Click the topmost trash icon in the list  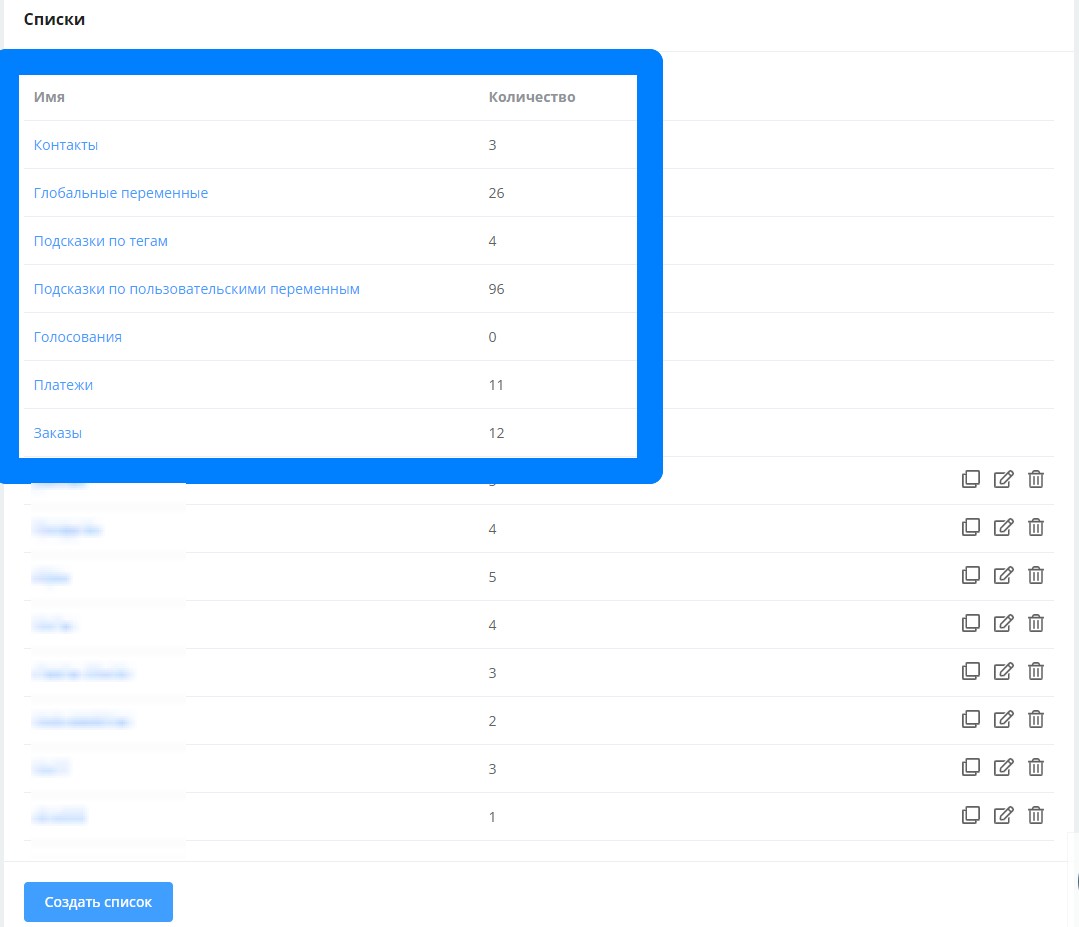[x=1036, y=479]
